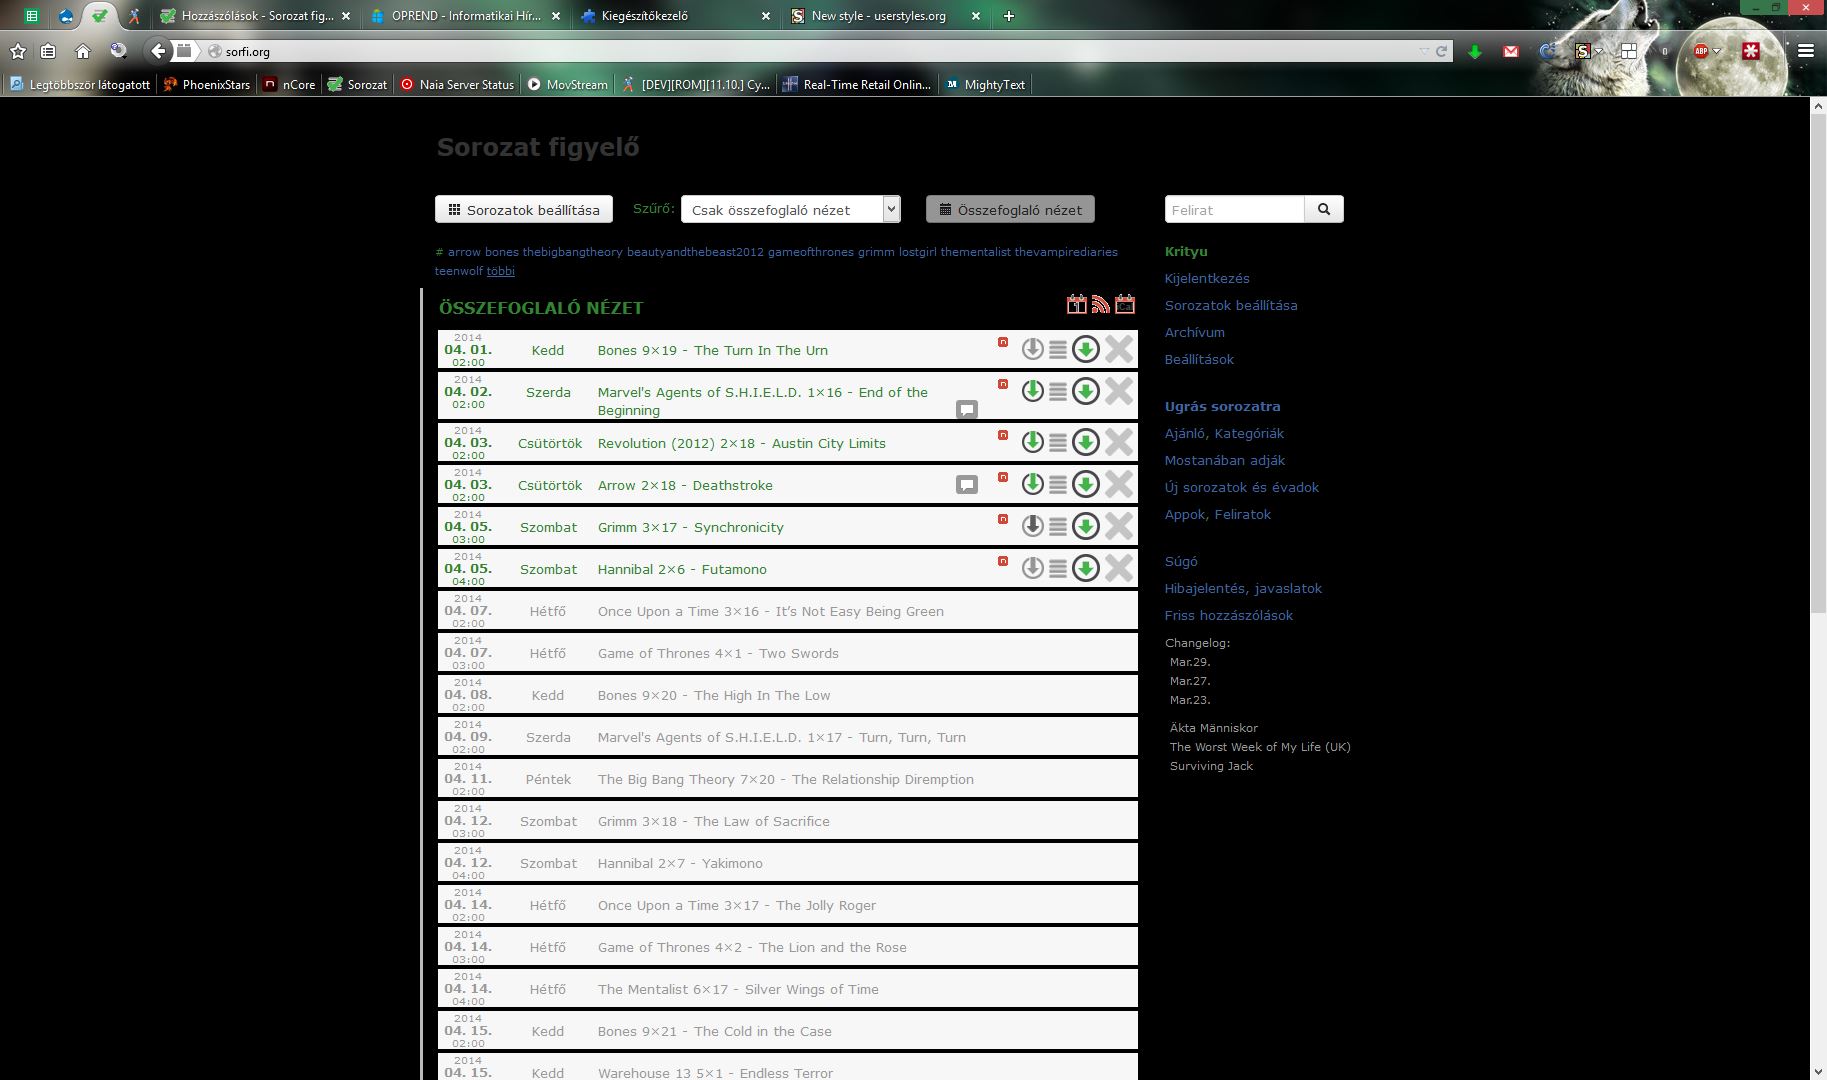Click the sorfi.org address bar
This screenshot has height=1080, width=1827.
click(810, 51)
